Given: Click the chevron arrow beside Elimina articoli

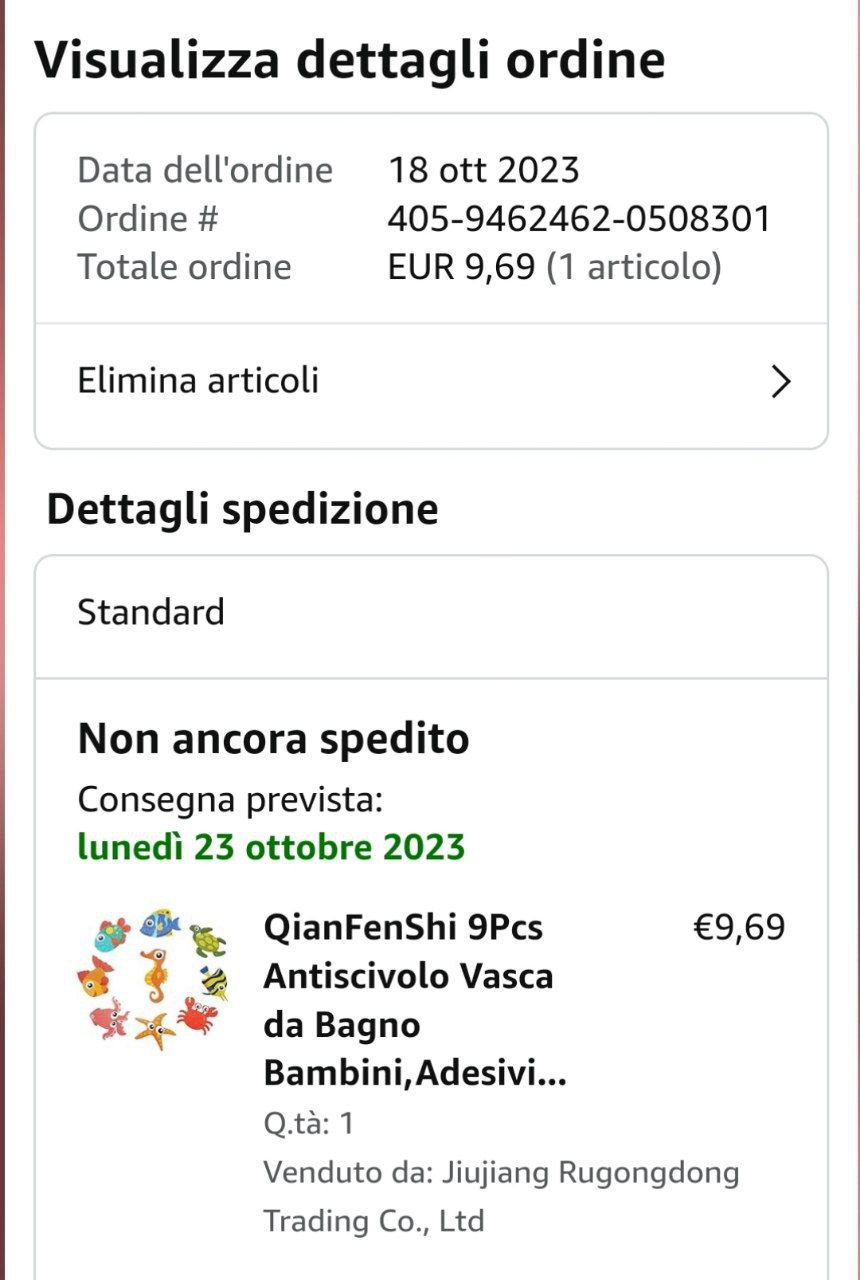Looking at the screenshot, I should pyautogui.click(x=781, y=381).
